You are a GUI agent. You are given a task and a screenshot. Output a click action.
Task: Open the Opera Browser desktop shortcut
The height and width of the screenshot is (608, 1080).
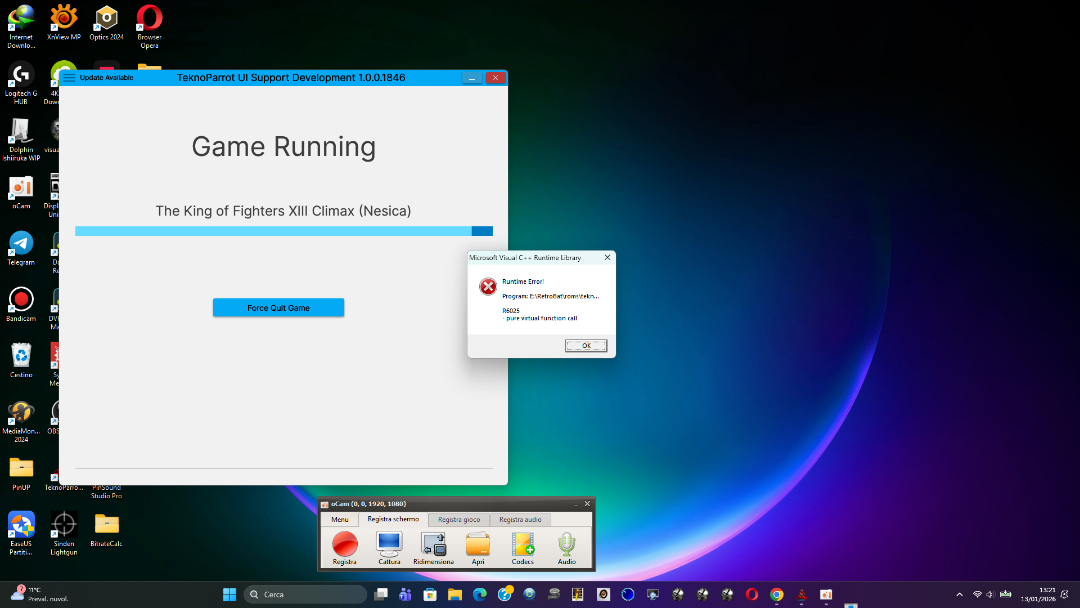pos(149,20)
